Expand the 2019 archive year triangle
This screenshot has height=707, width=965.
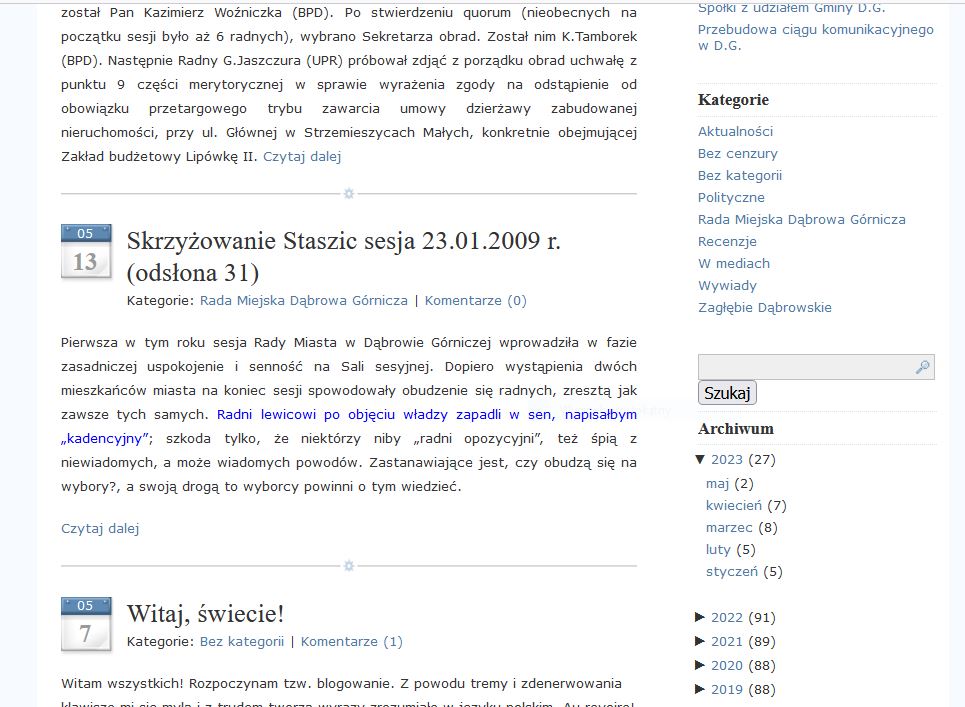pyautogui.click(x=700, y=689)
